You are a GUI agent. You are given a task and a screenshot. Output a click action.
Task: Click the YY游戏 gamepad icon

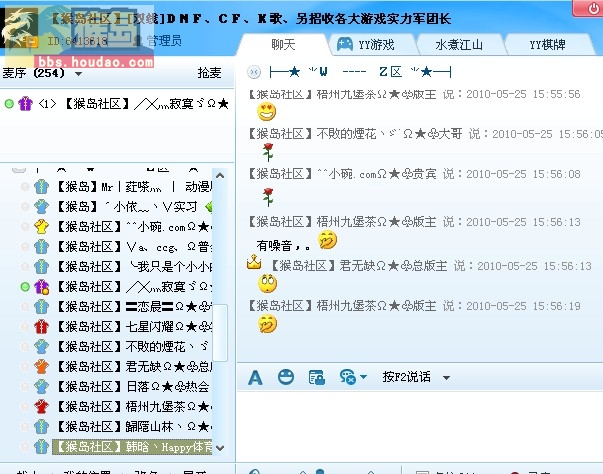tap(345, 44)
